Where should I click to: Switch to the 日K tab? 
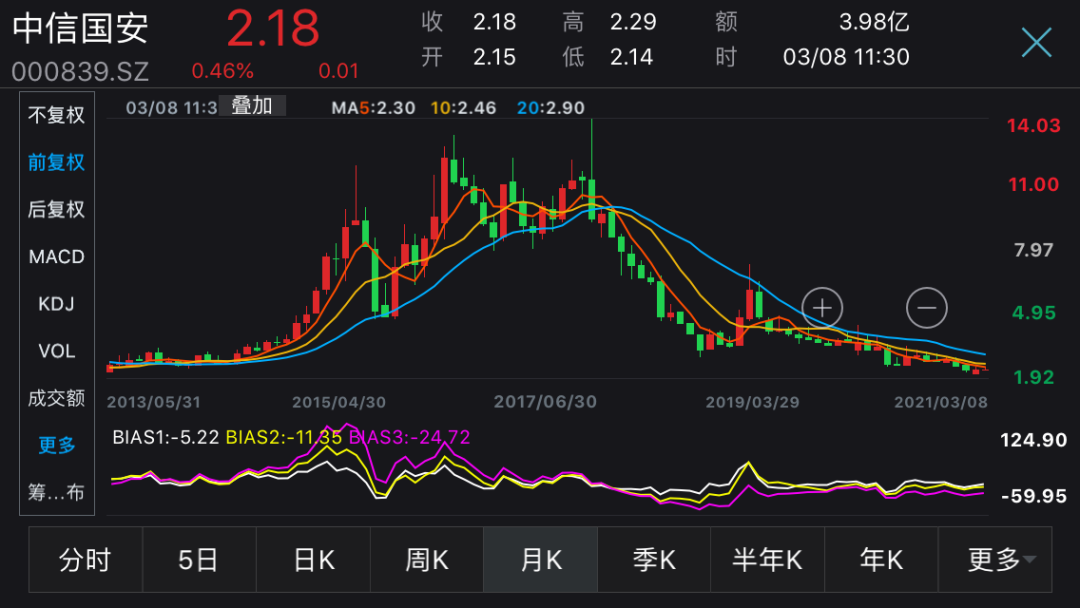click(313, 560)
